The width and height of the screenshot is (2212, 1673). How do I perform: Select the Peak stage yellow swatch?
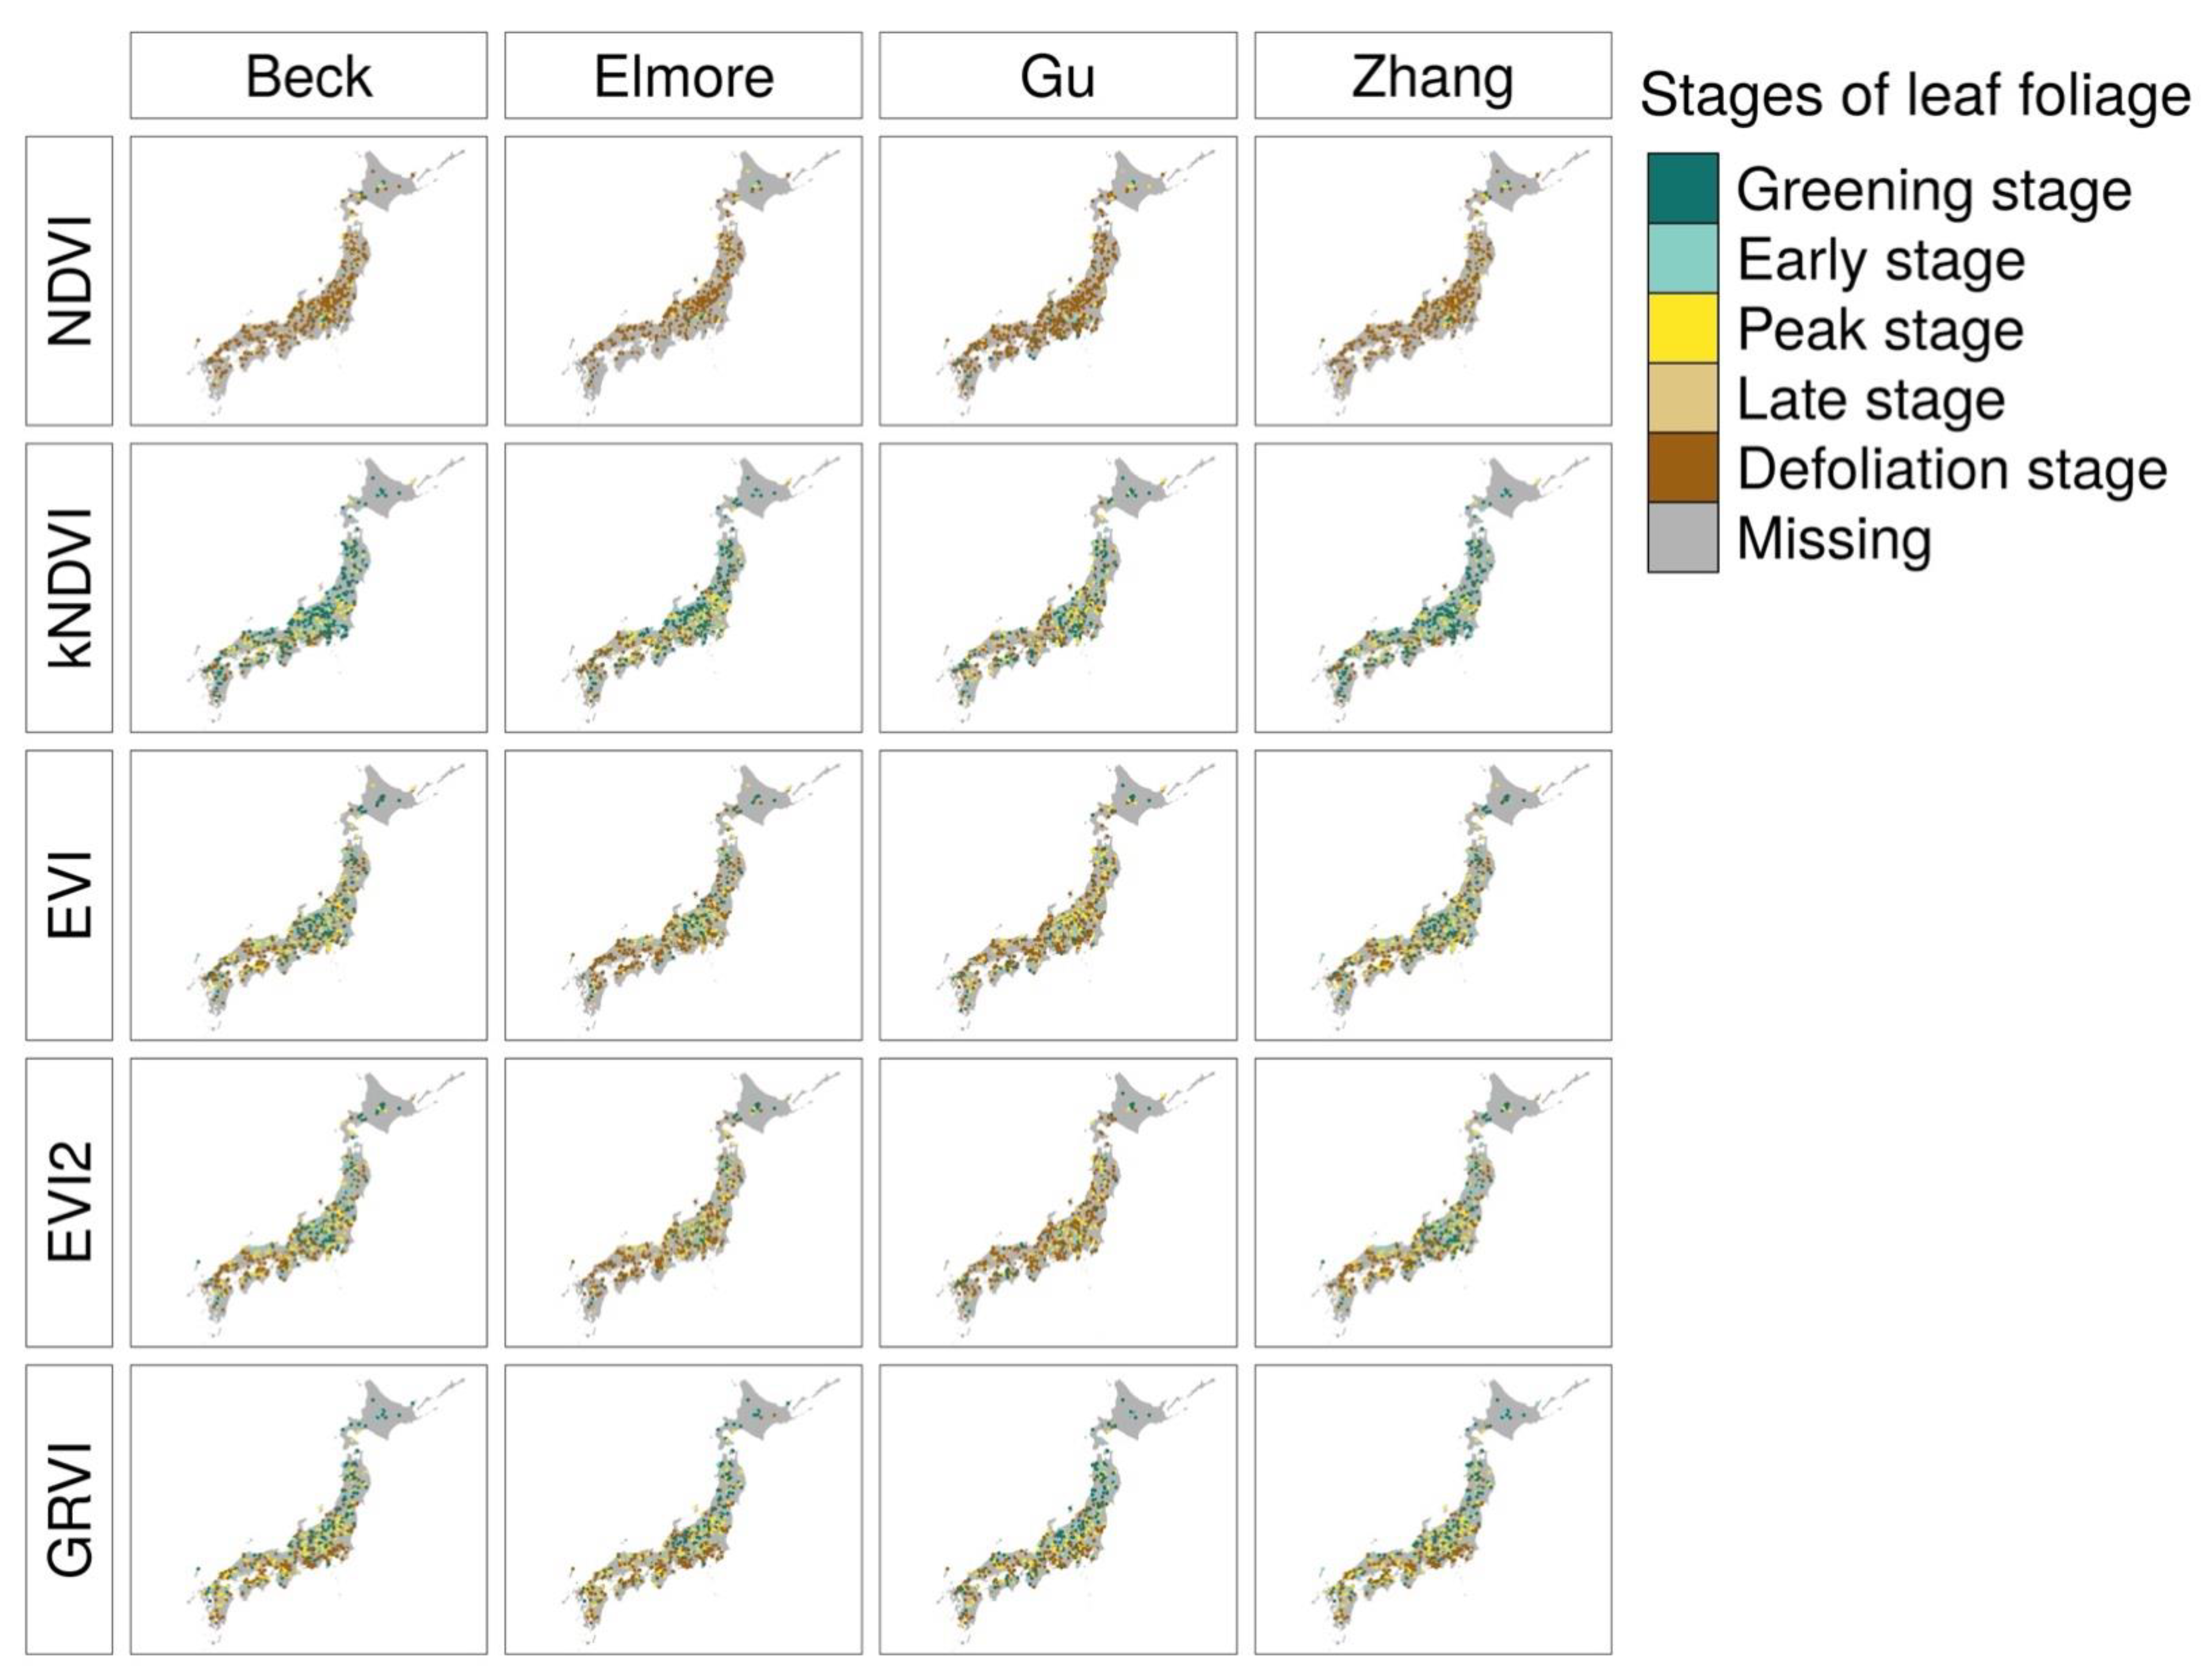pyautogui.click(x=1682, y=328)
